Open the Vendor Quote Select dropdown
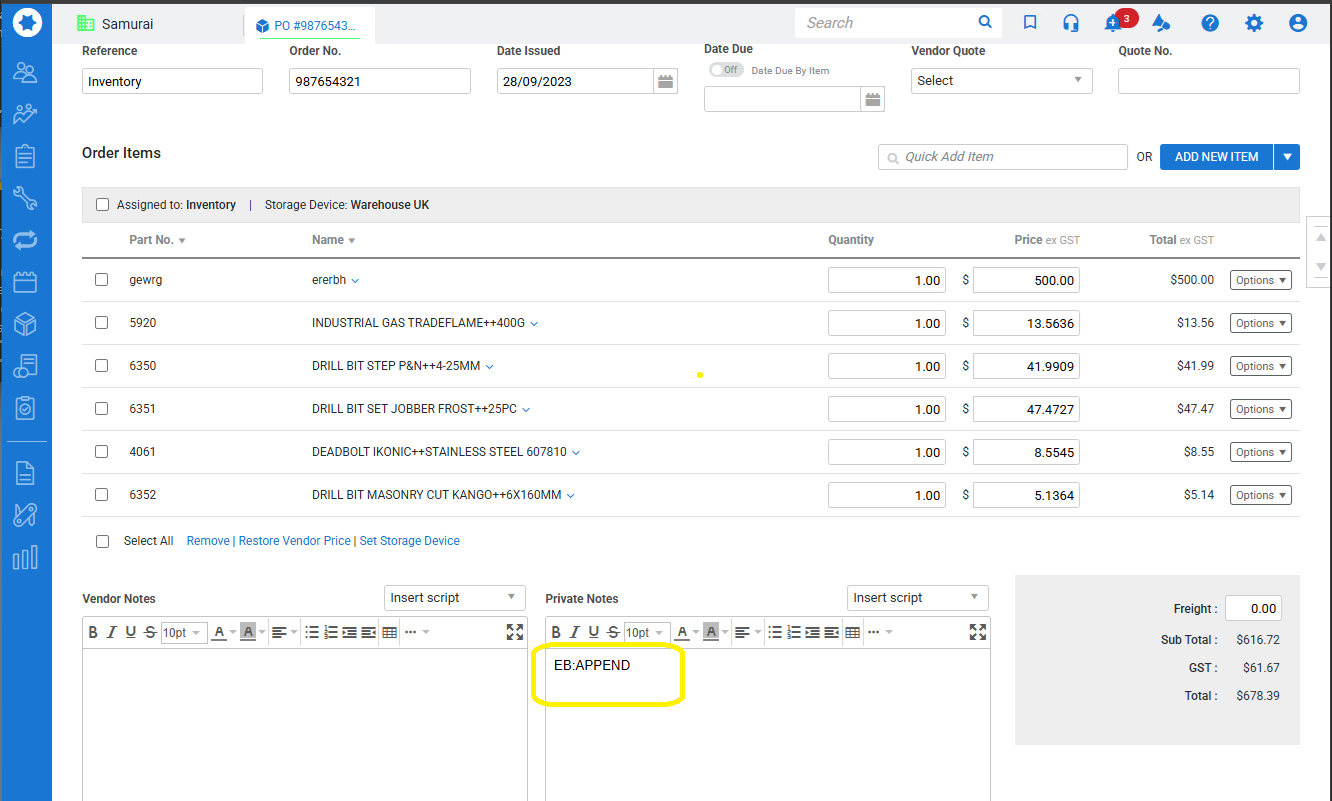 [x=1001, y=81]
